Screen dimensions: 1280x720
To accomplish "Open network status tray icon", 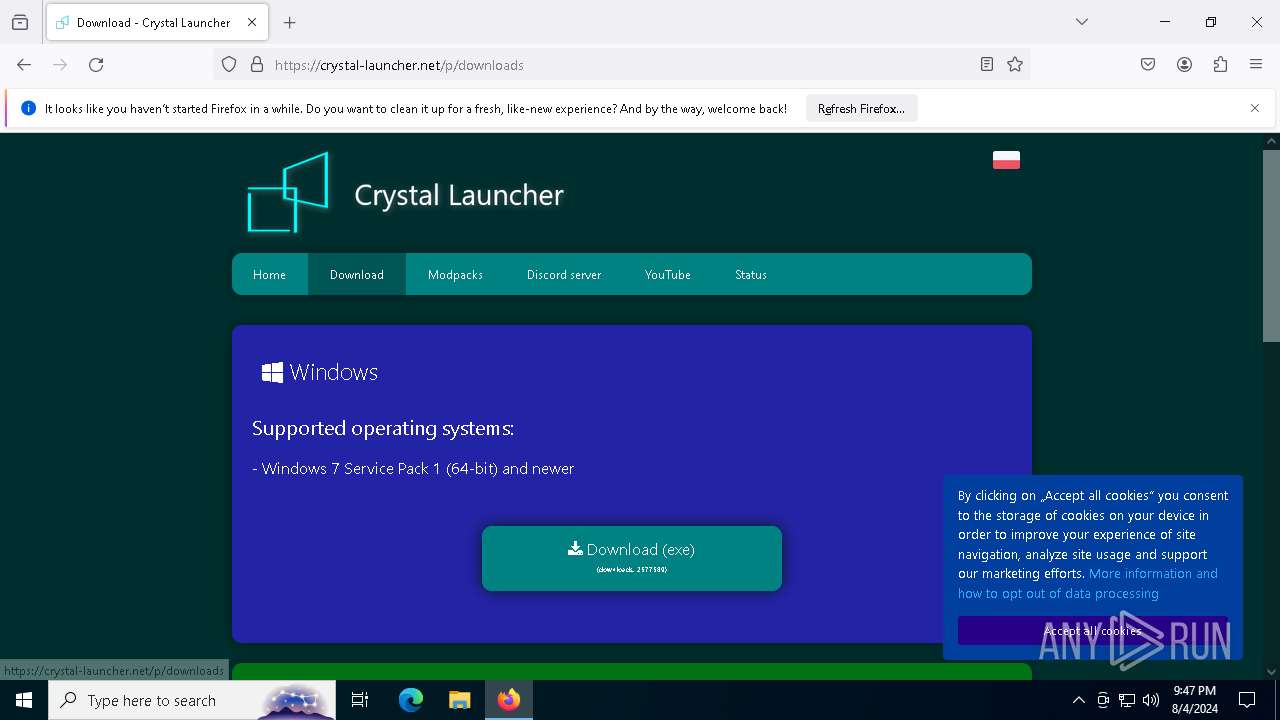I will (x=1127, y=700).
